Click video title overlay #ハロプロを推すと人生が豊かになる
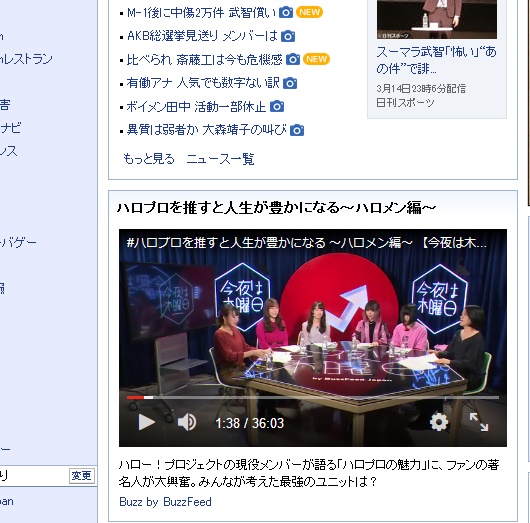This screenshot has height=523, width=530. click(306, 243)
